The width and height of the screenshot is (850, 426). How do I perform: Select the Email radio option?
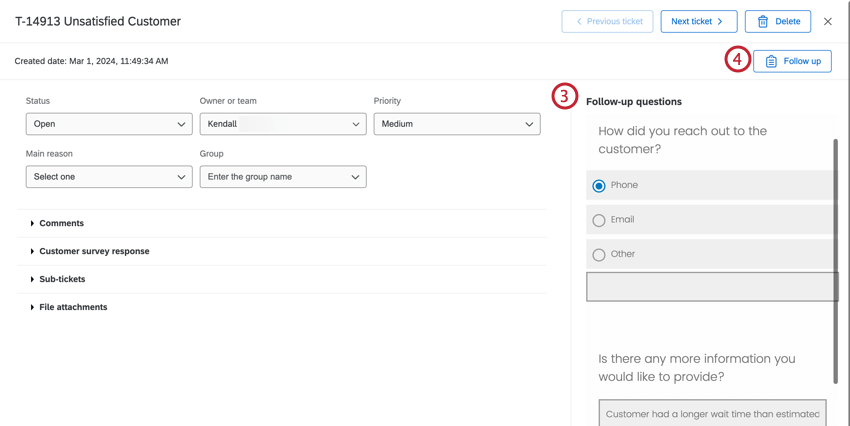tap(599, 220)
